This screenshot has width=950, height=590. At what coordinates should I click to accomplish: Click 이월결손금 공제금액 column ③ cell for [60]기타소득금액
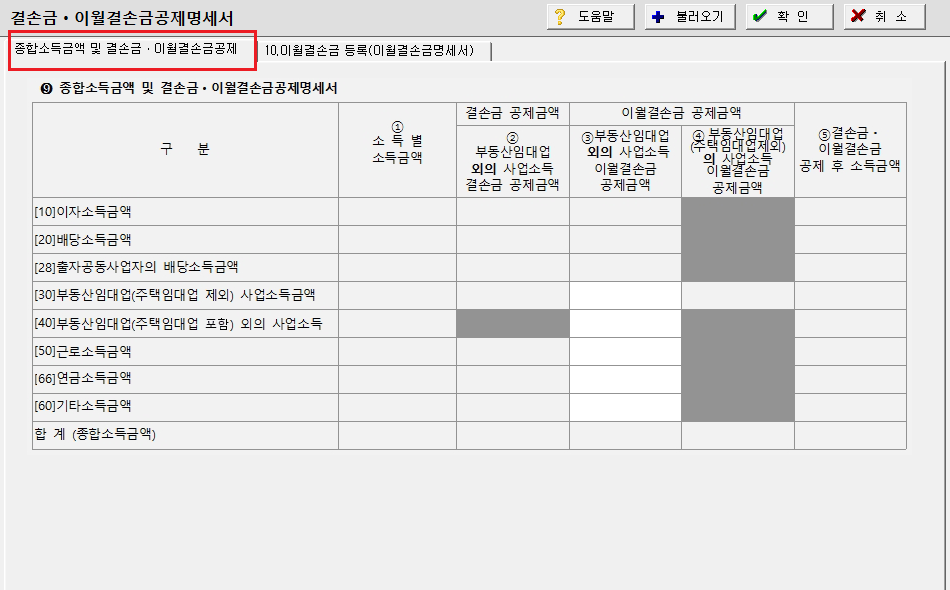point(625,407)
